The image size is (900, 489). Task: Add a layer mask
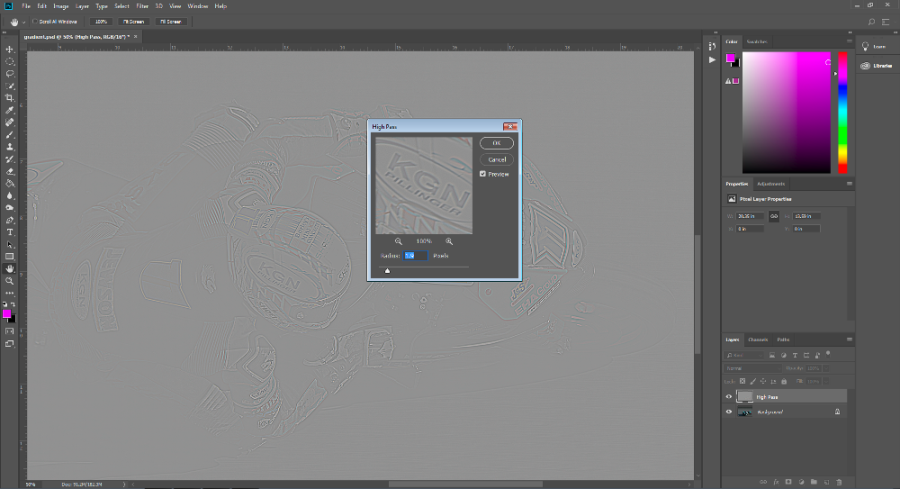[x=789, y=482]
